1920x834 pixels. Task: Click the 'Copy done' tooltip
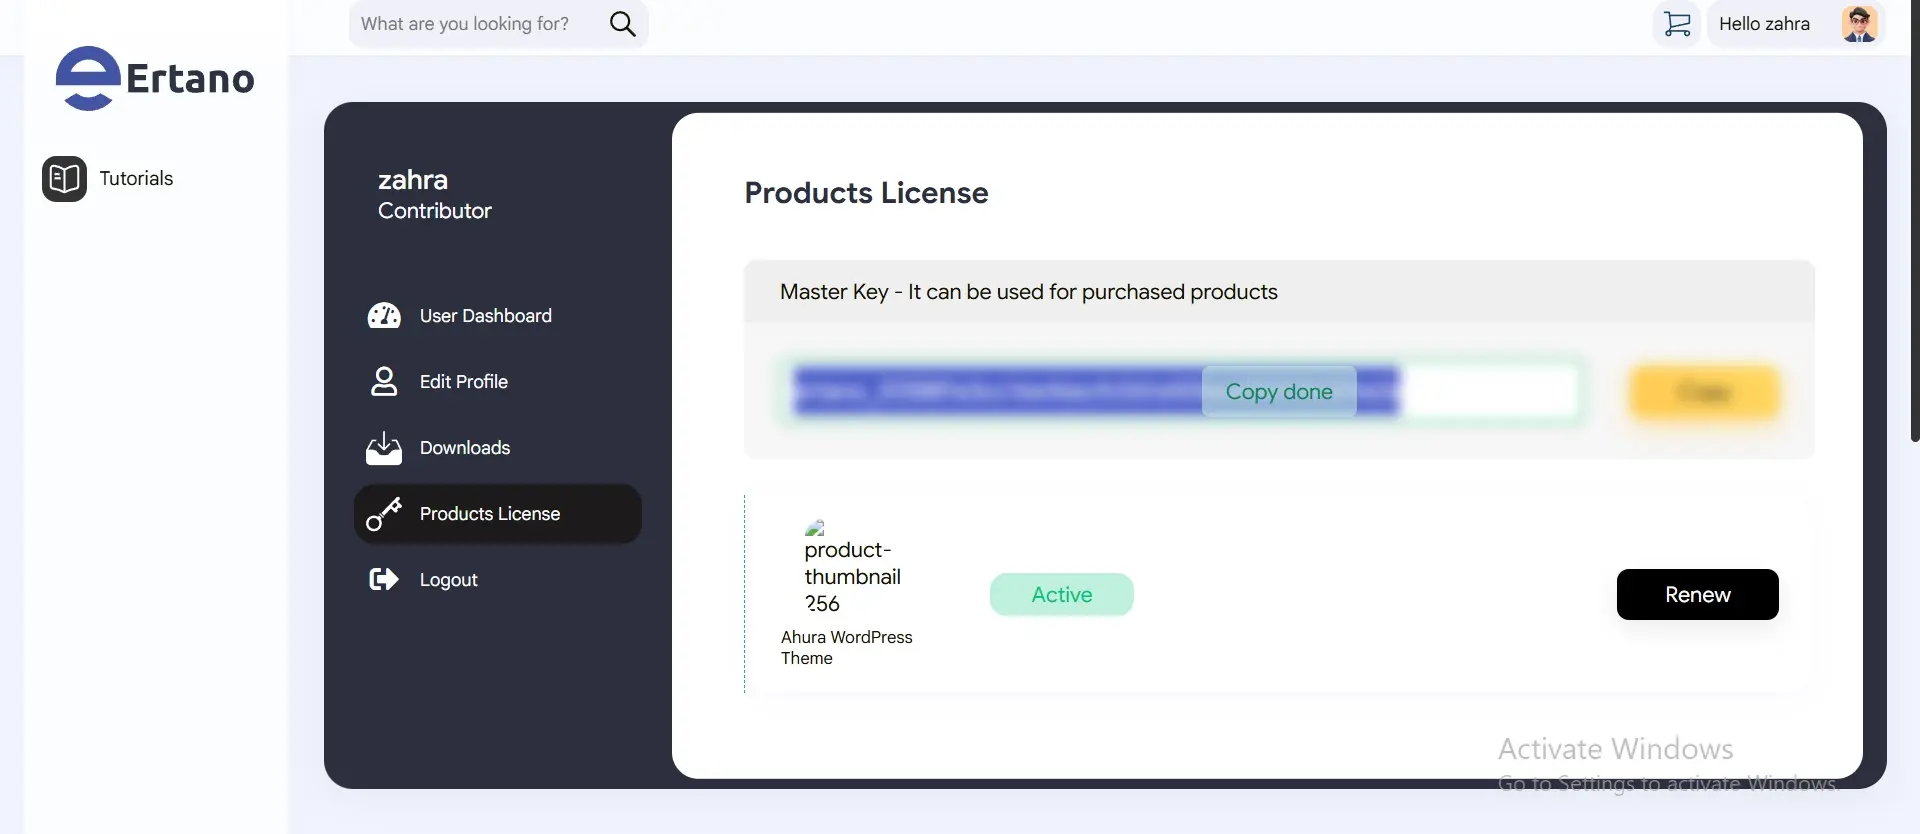click(1279, 392)
